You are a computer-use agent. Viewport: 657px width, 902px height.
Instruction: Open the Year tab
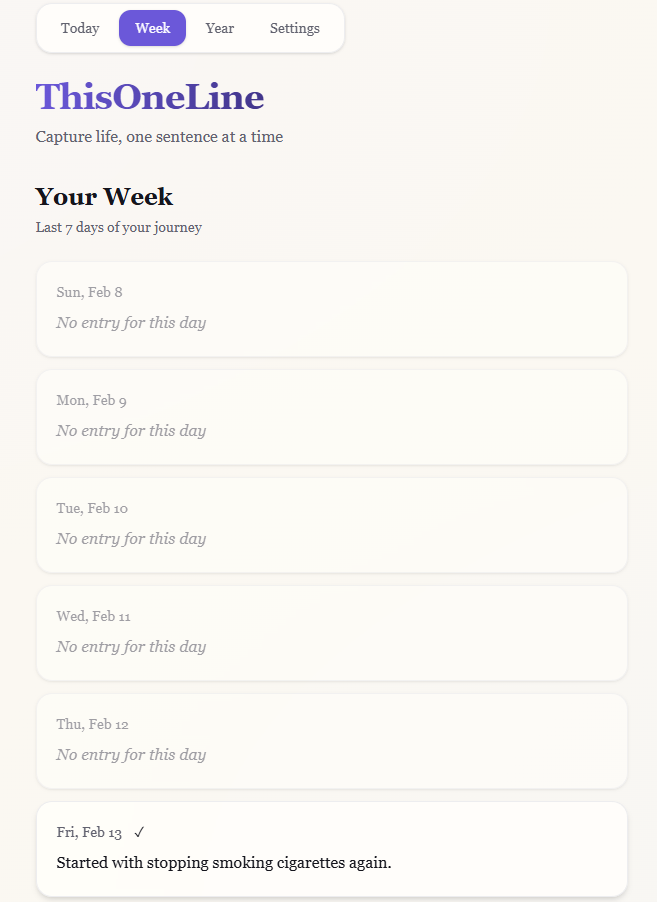point(220,28)
